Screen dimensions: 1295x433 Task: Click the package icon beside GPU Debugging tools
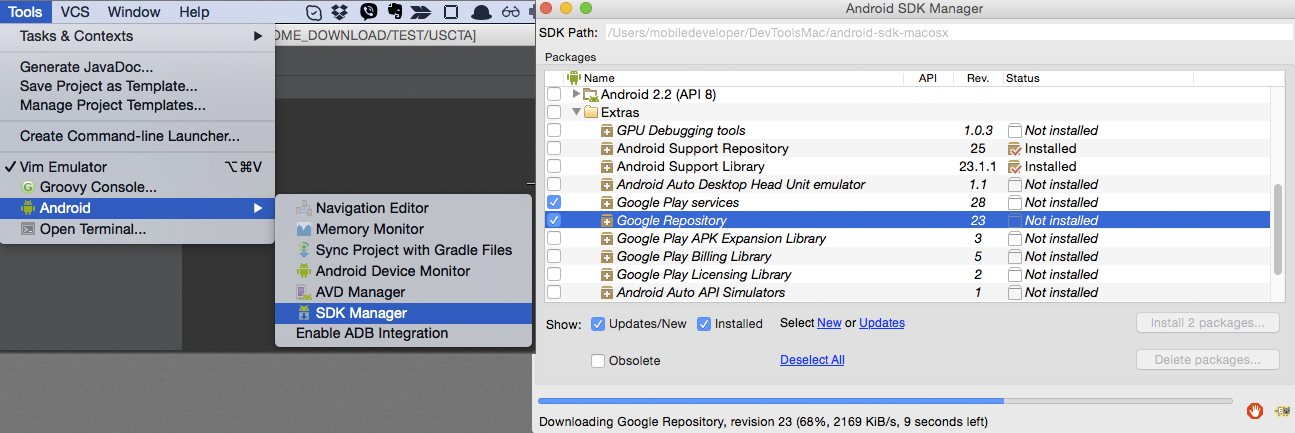pos(607,131)
